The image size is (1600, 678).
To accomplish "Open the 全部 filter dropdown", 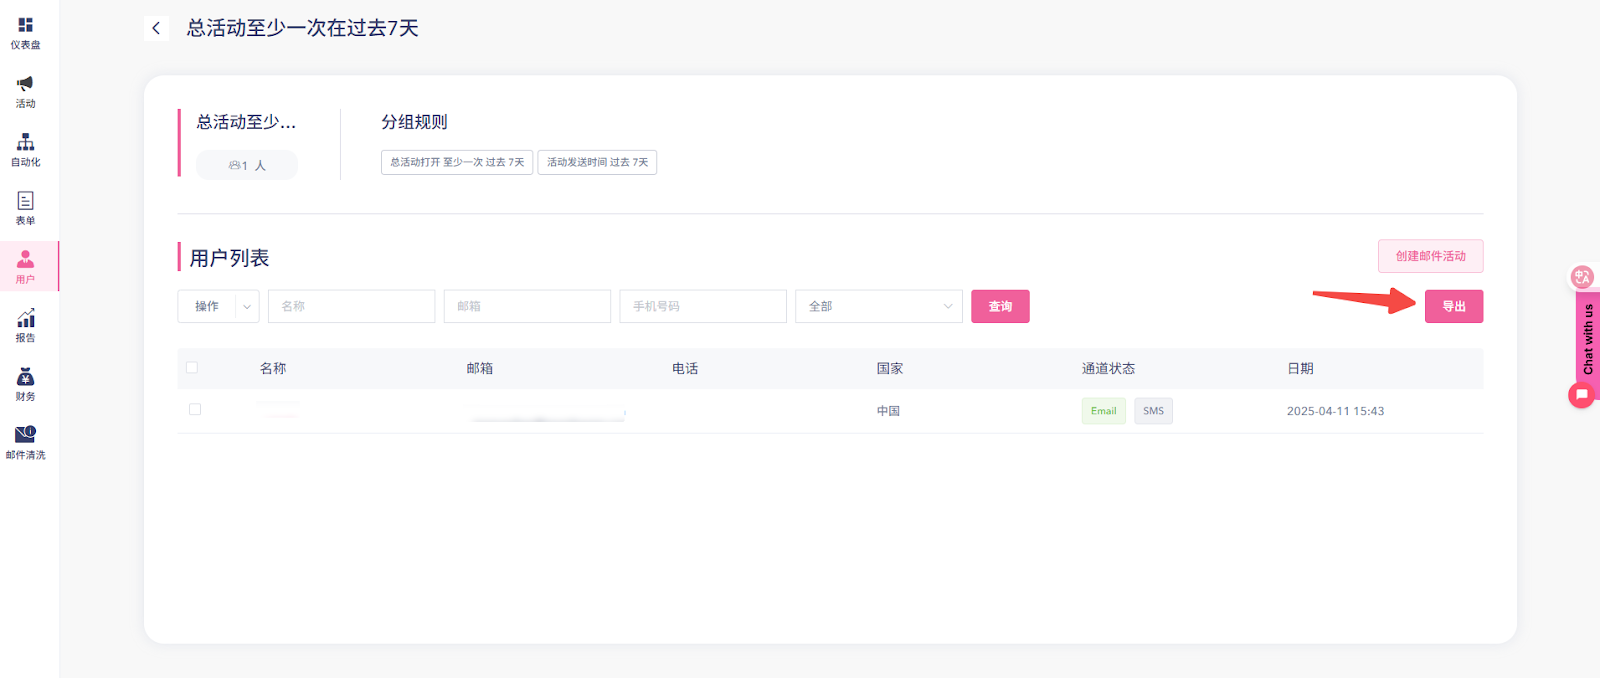I will tap(878, 306).
